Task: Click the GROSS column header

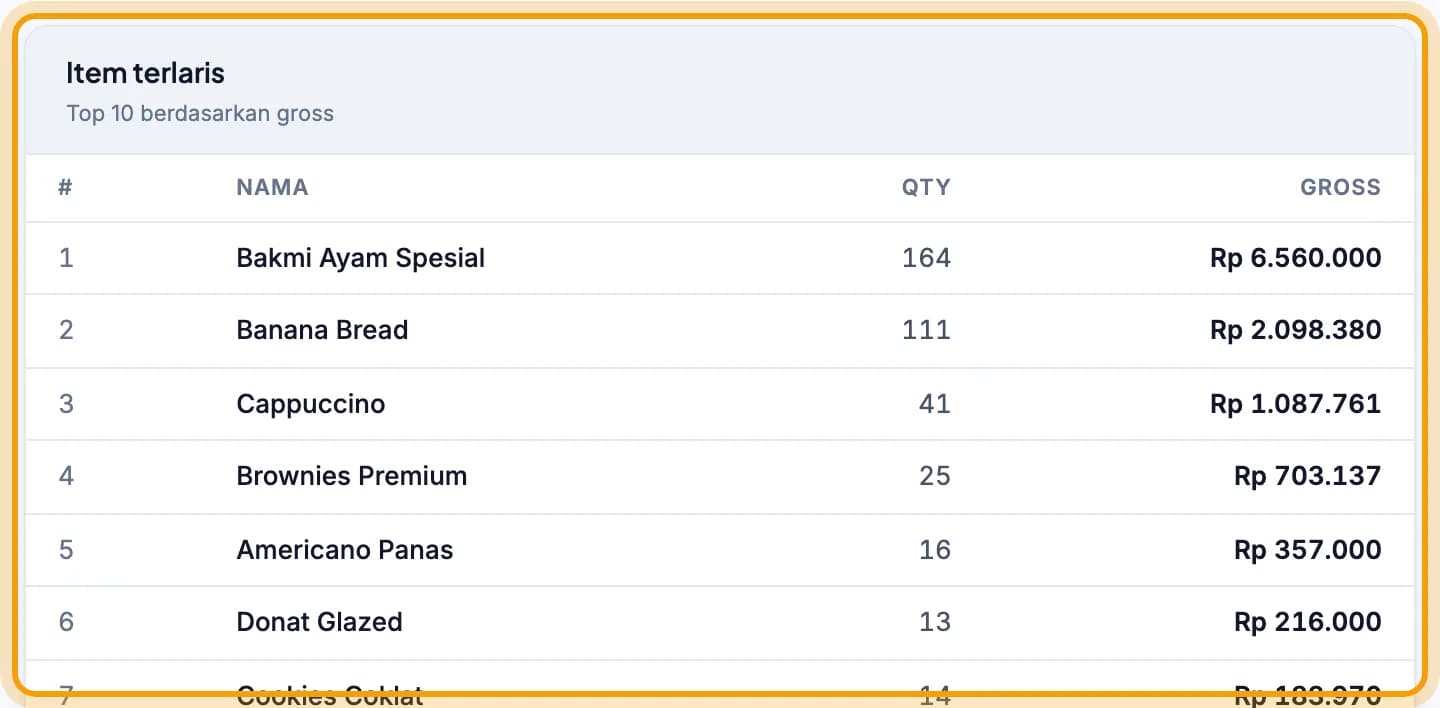Action: [x=1340, y=187]
